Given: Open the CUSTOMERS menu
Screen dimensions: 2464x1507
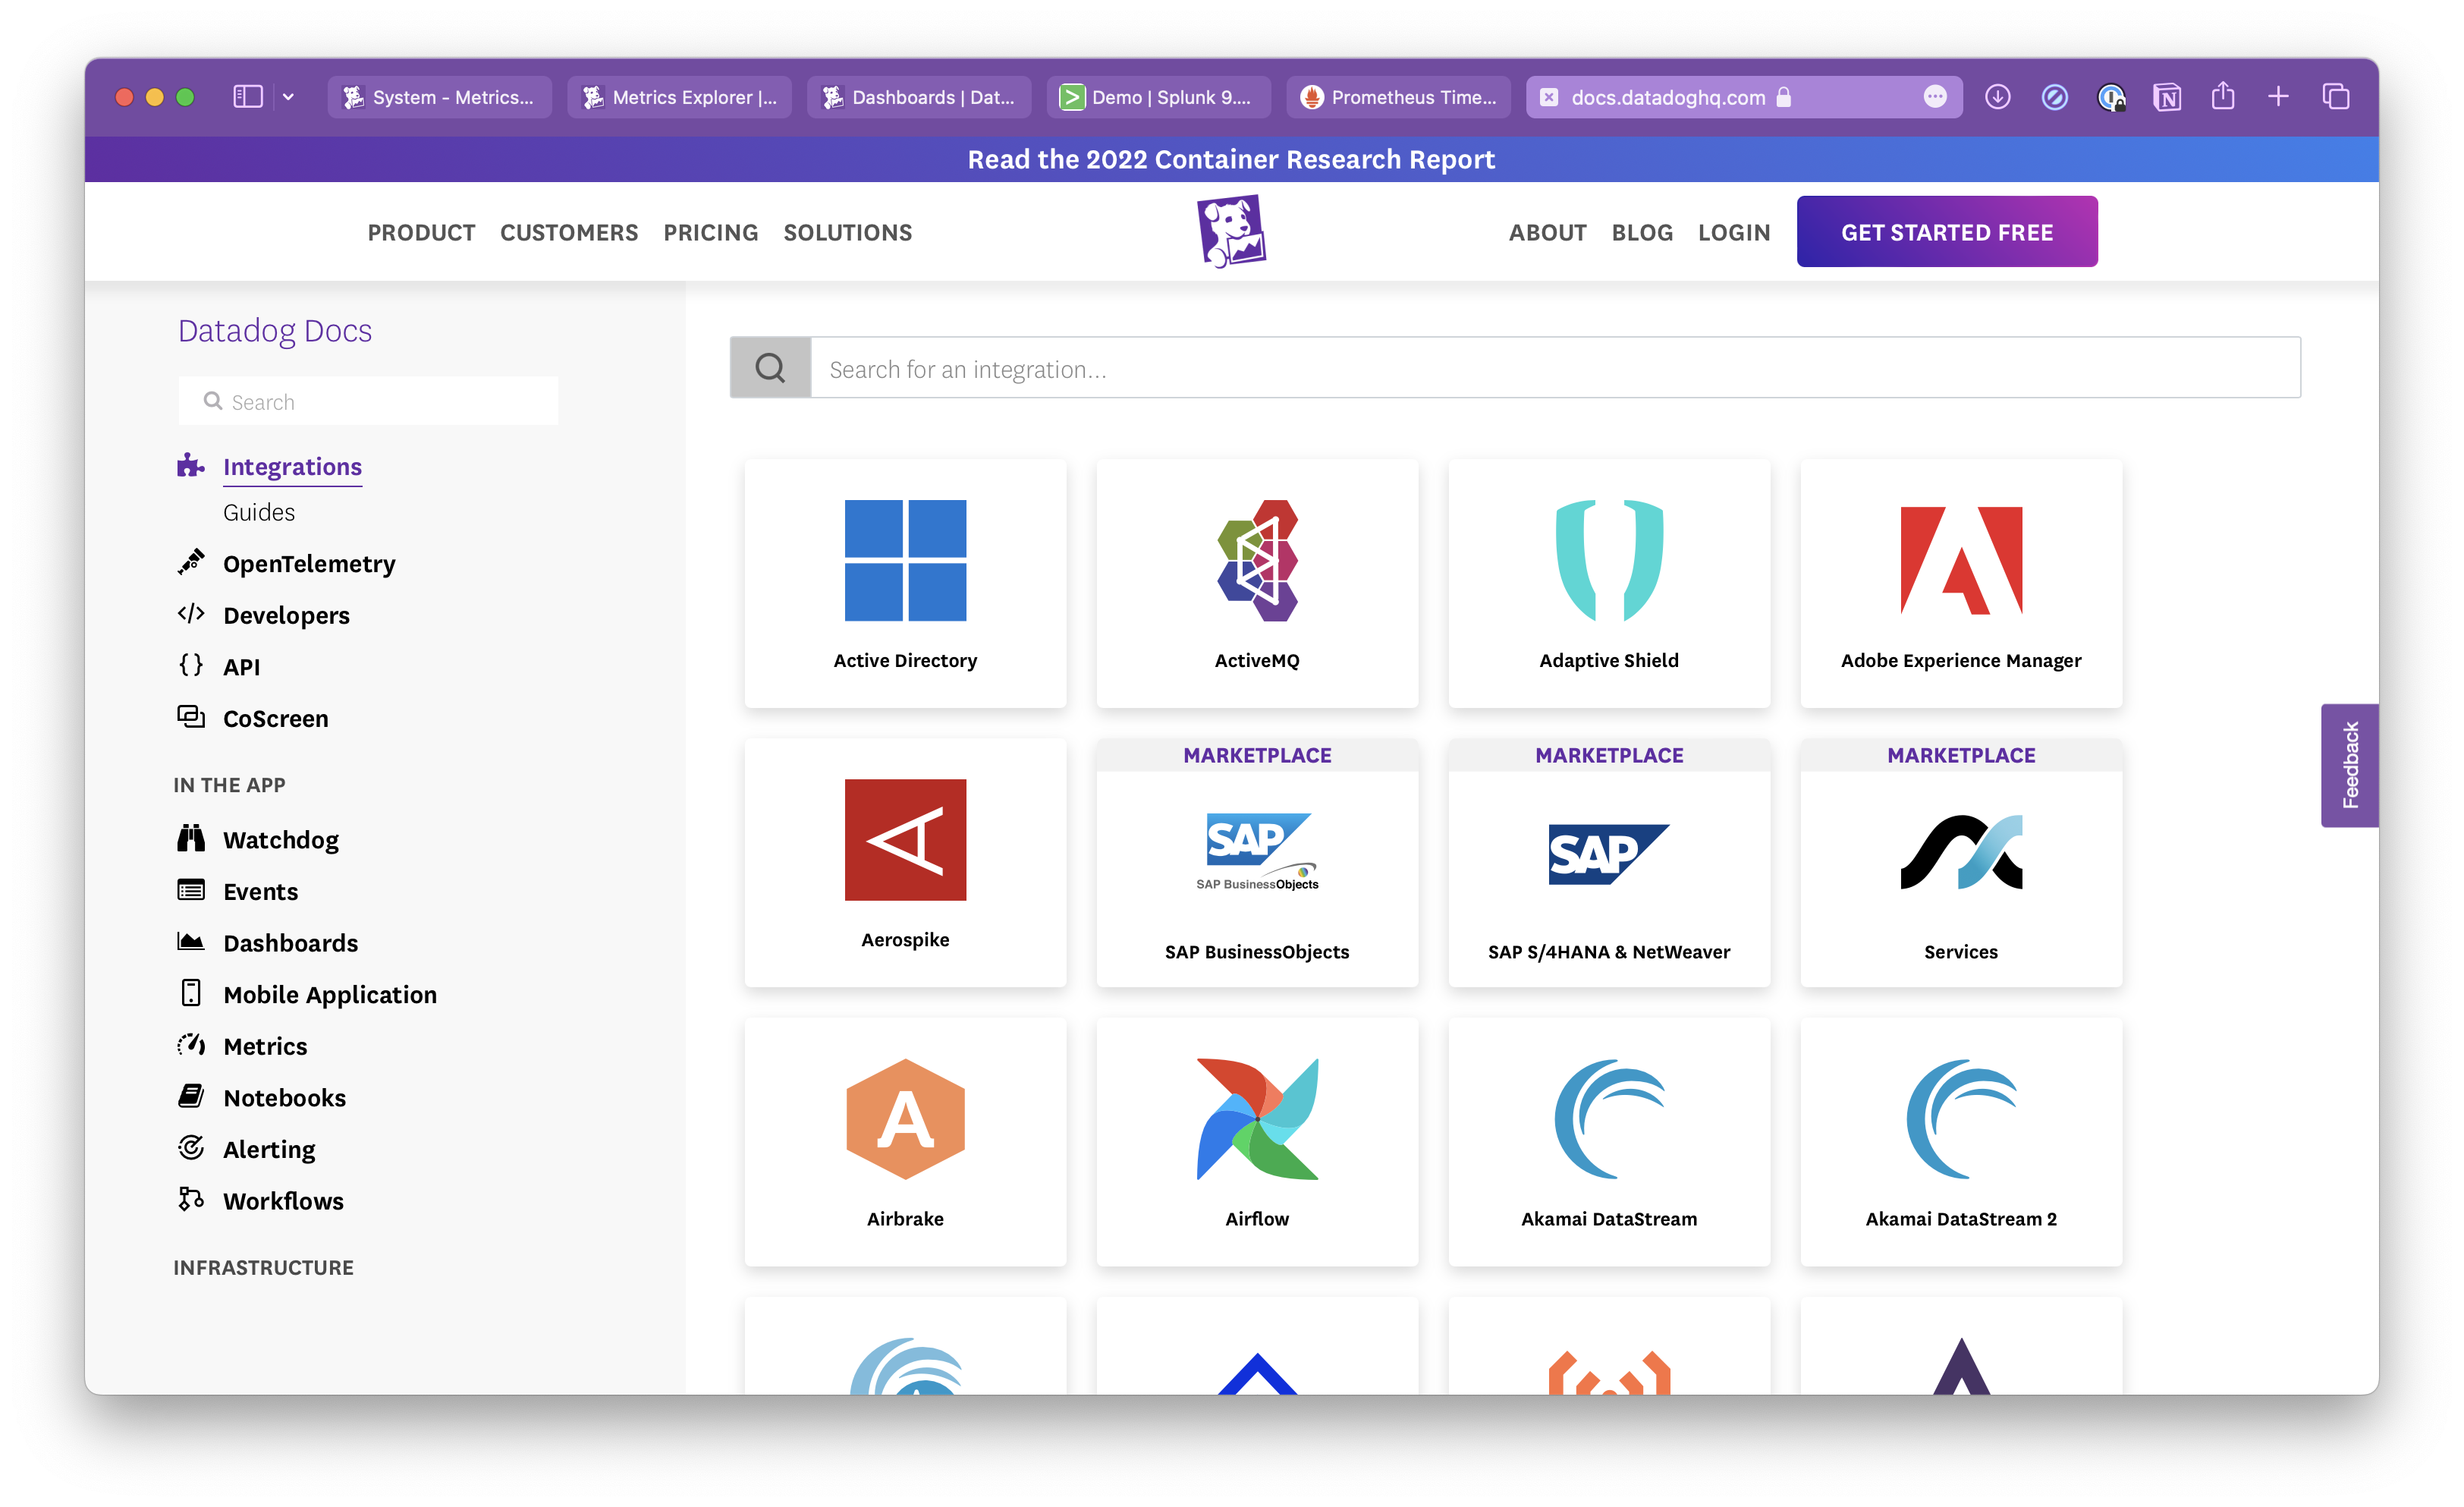Looking at the screenshot, I should [x=569, y=232].
